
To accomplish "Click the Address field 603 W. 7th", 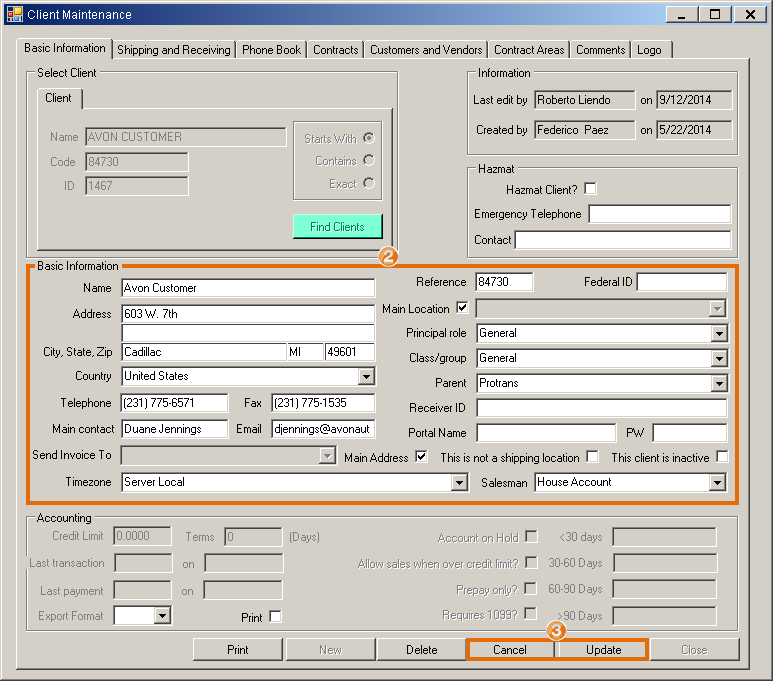I will click(248, 314).
